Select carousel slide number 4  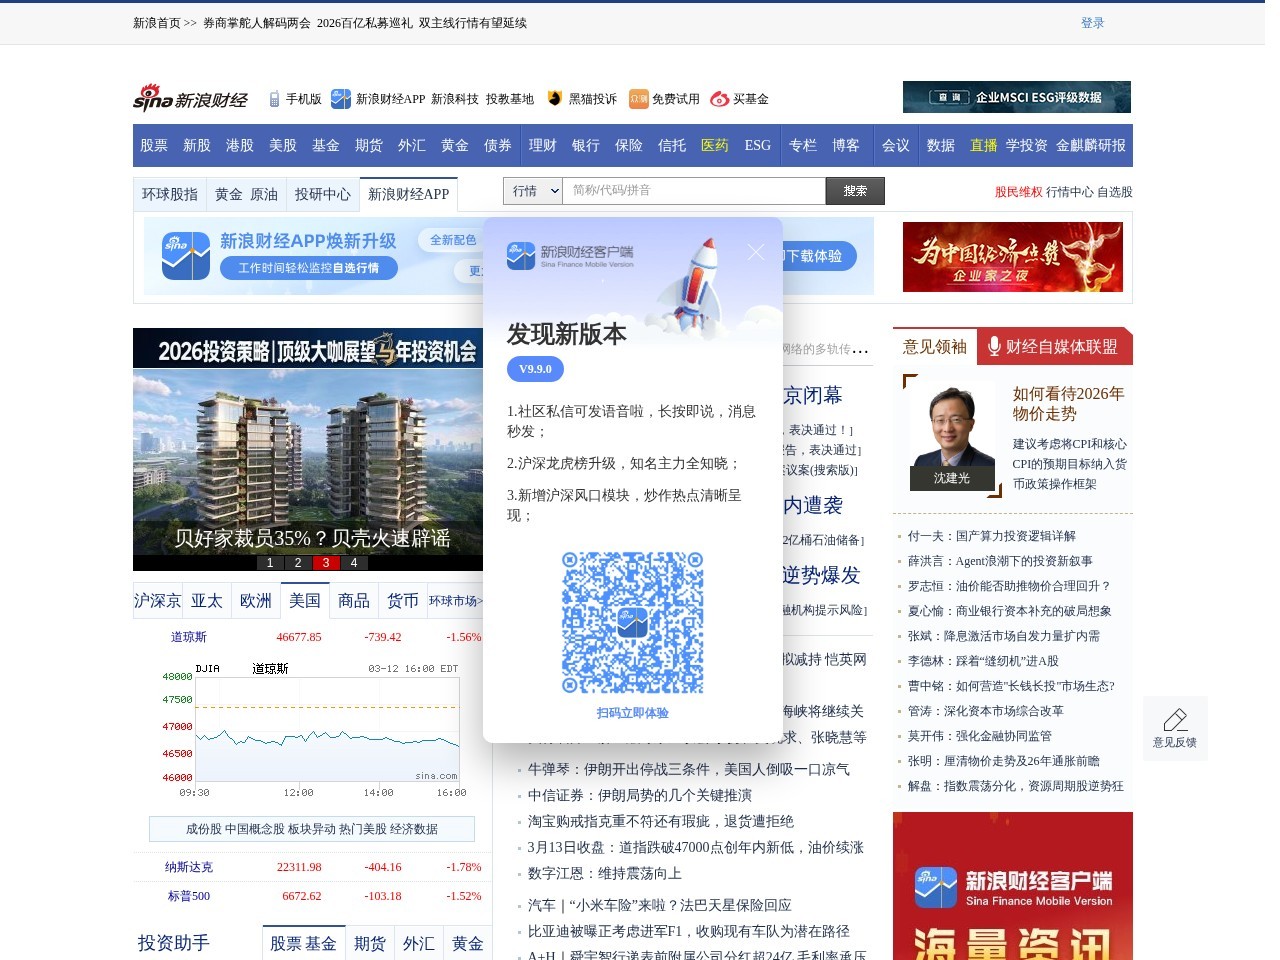click(353, 563)
